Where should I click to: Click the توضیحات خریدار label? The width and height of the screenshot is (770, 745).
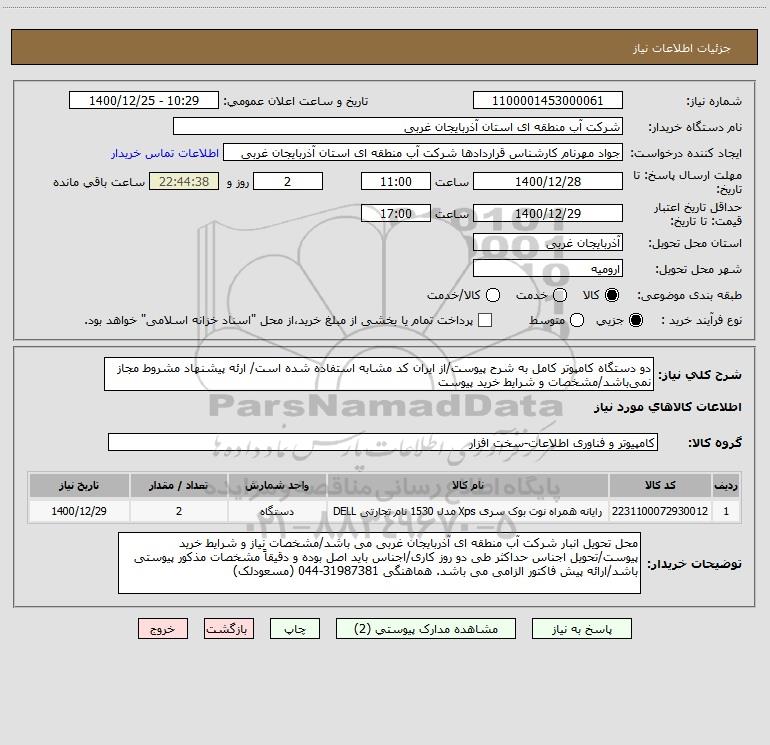pos(694,564)
